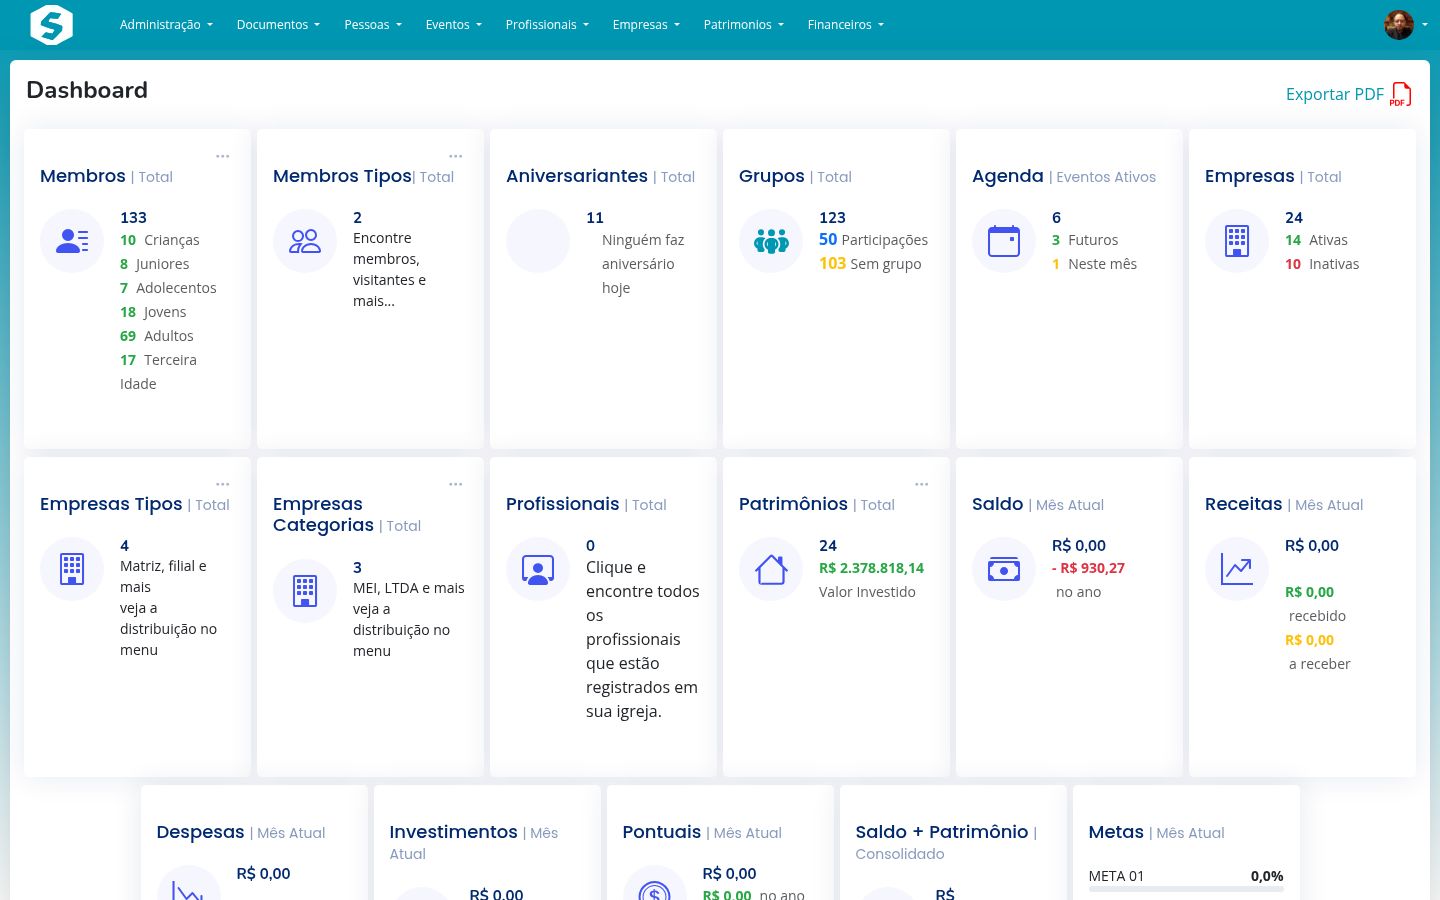The image size is (1440, 900).
Task: Click the '18 Jovens' row
Action: tap(153, 312)
